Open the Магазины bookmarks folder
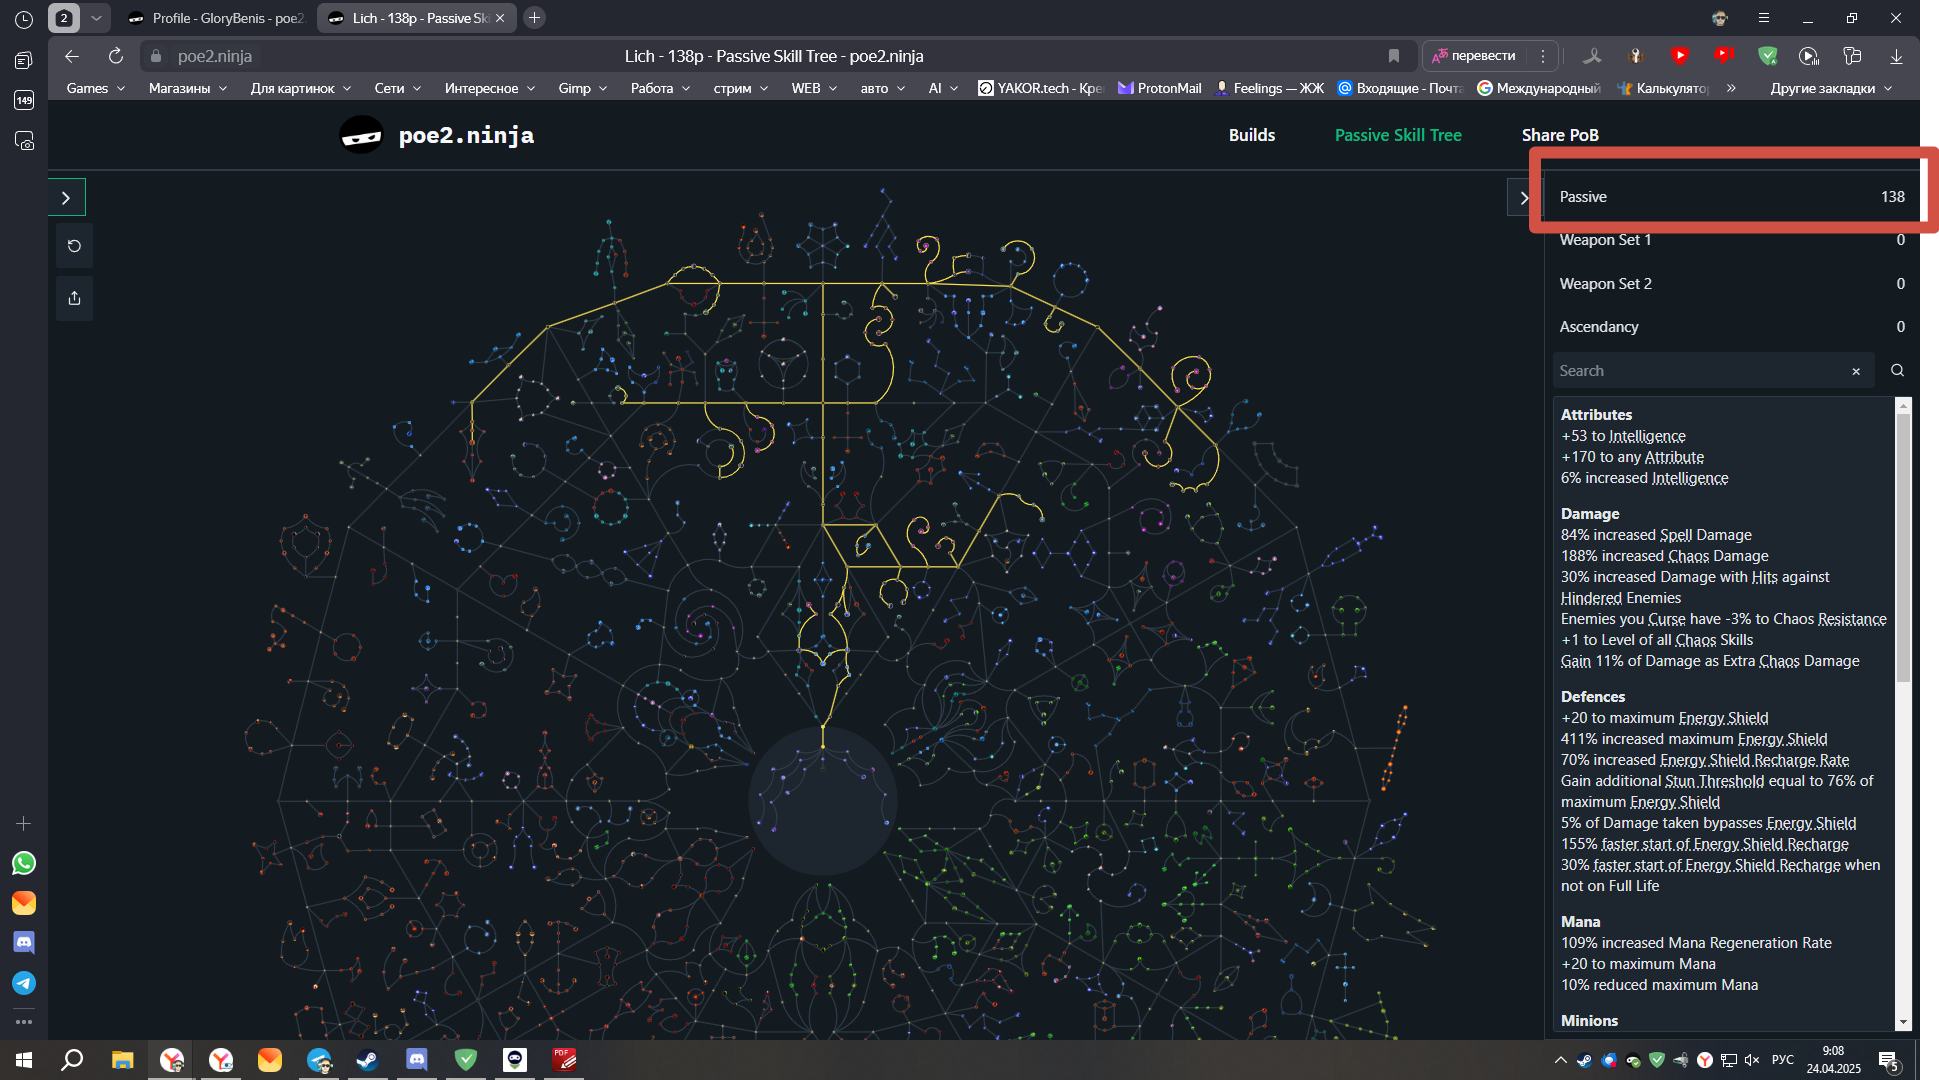 coord(188,88)
